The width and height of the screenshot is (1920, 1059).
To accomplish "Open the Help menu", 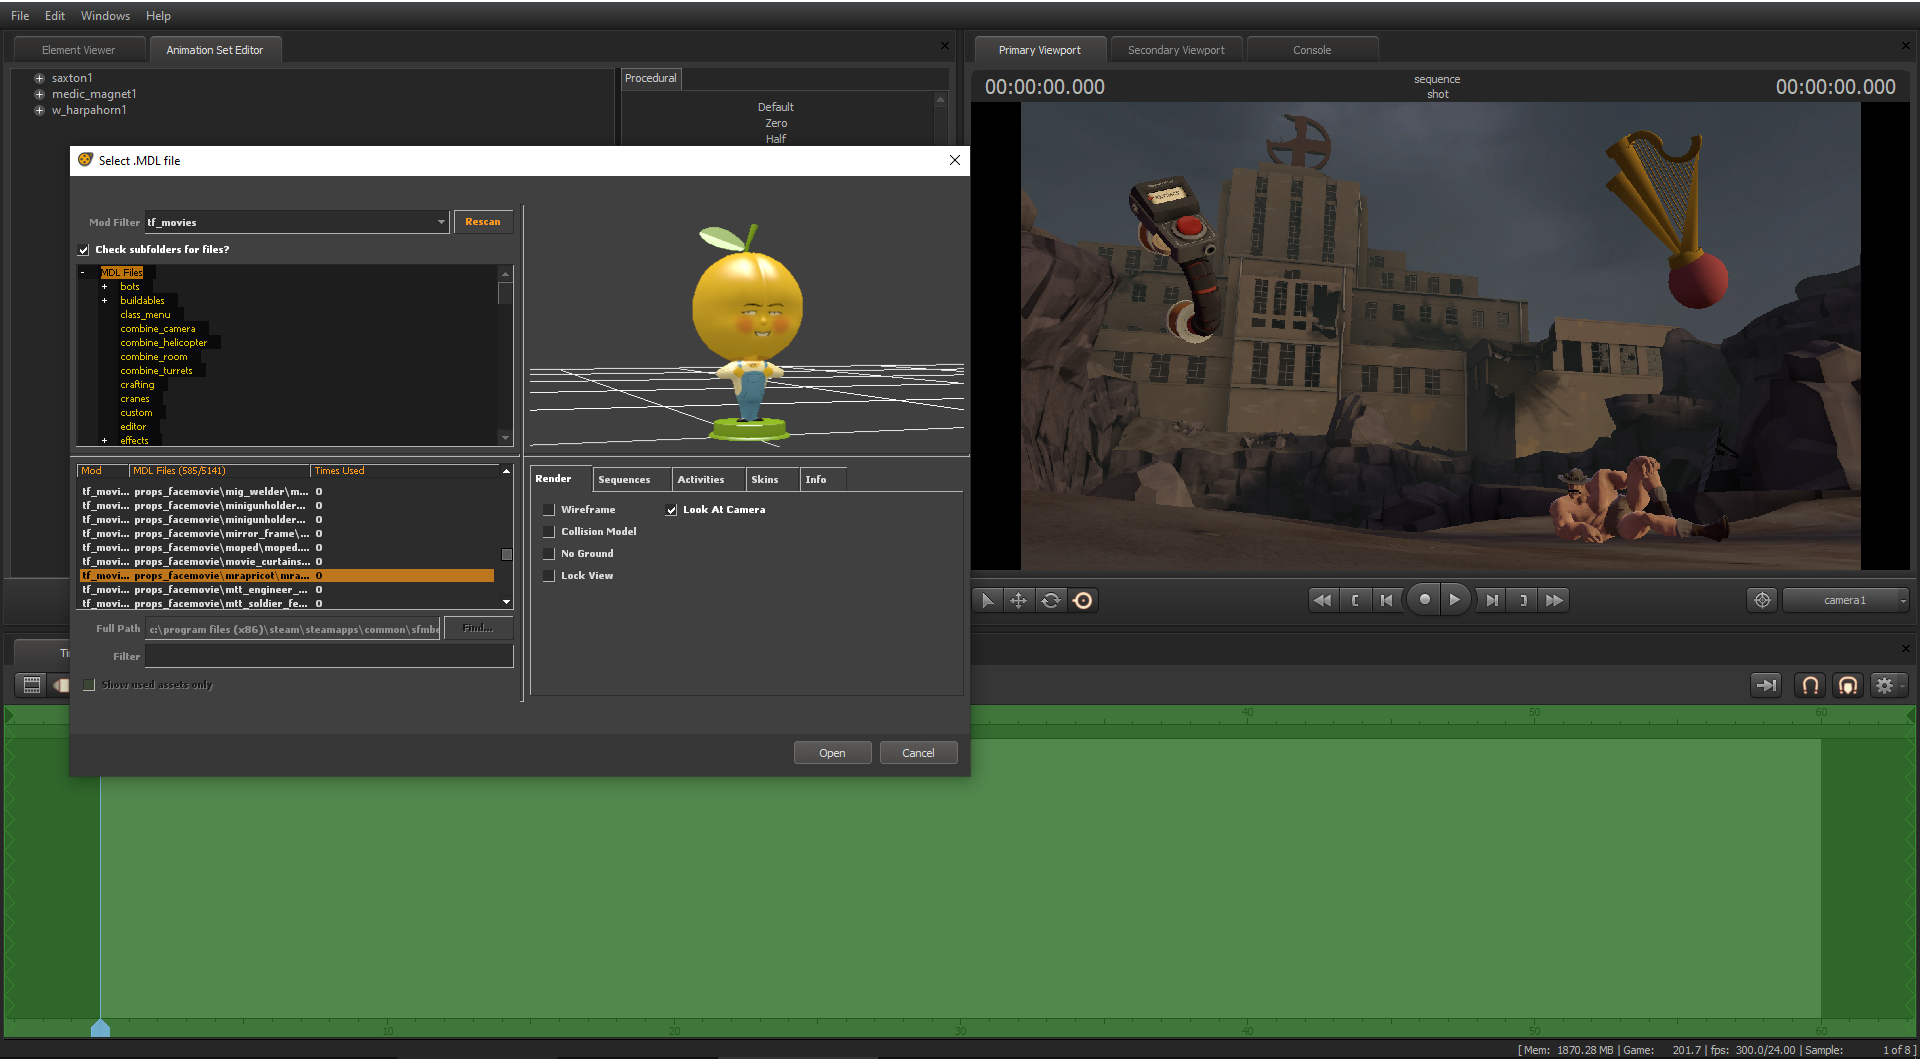I will (x=158, y=16).
